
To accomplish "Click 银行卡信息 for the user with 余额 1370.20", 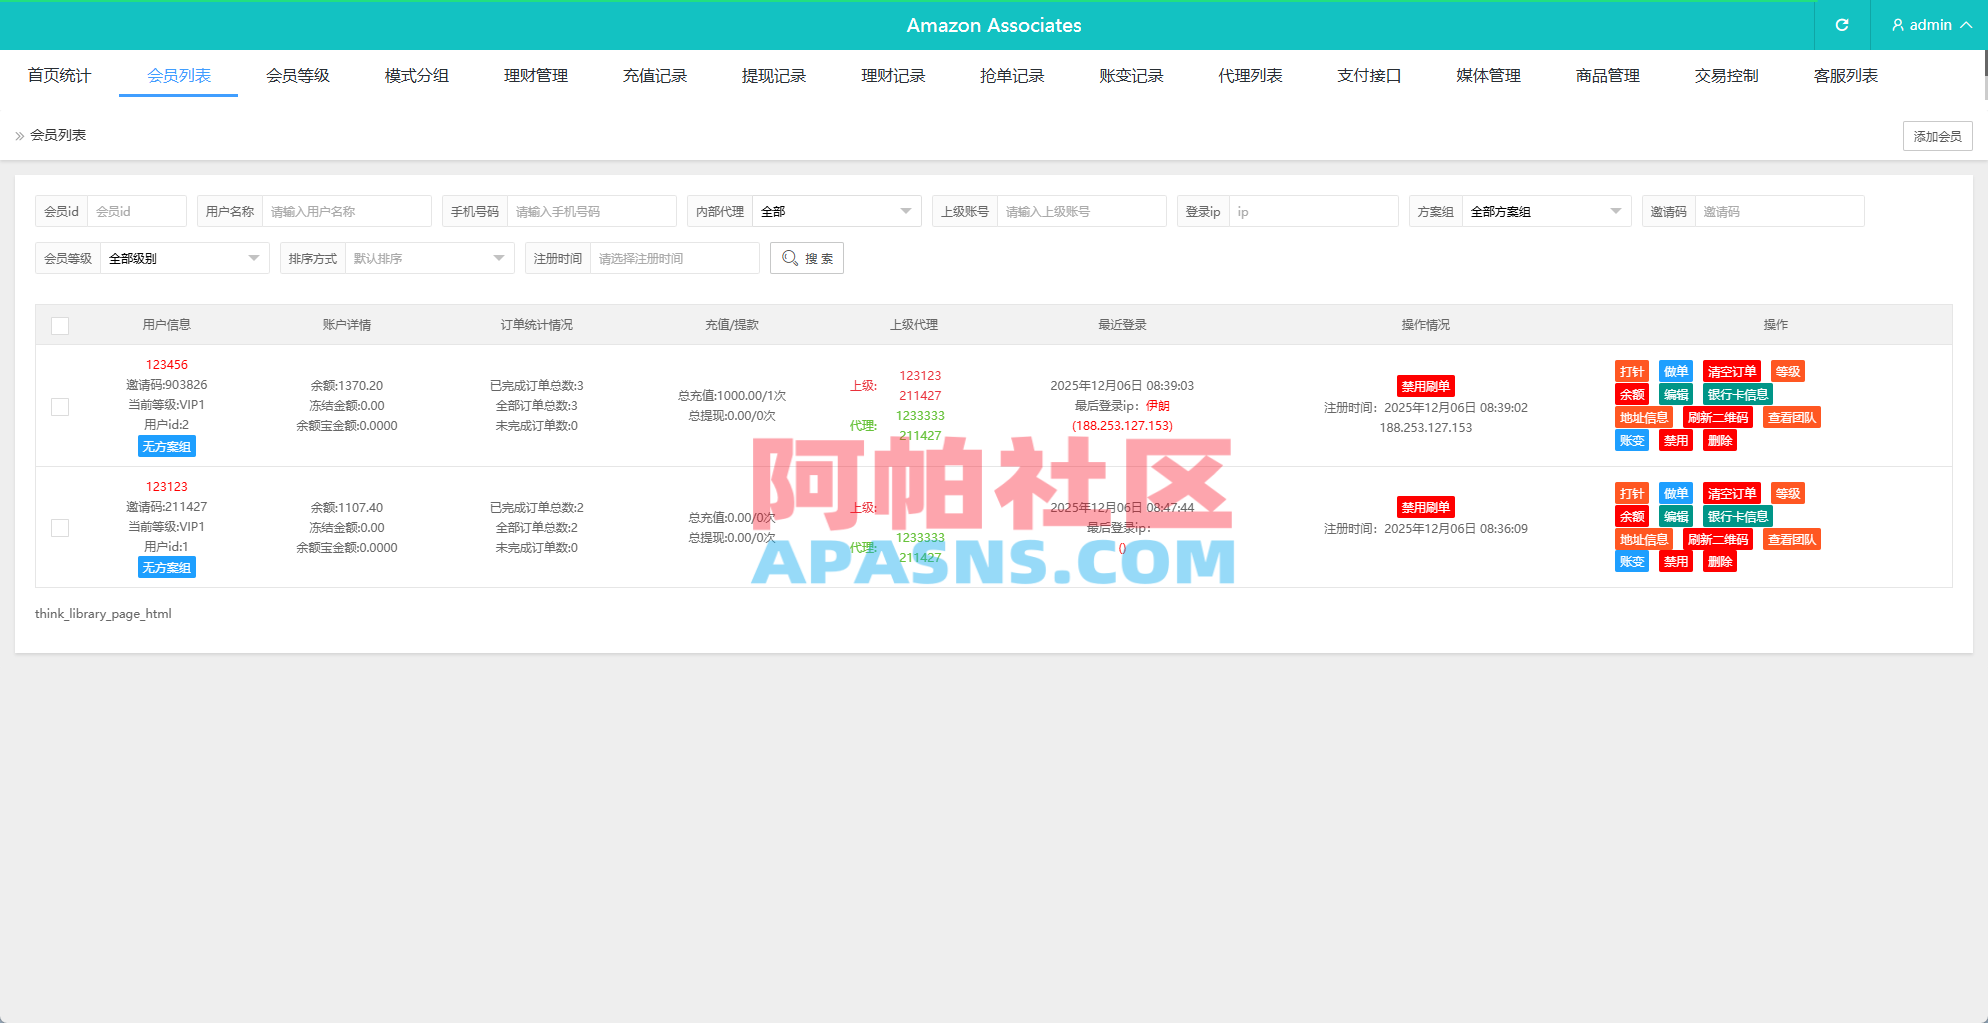I will pyautogui.click(x=1738, y=395).
